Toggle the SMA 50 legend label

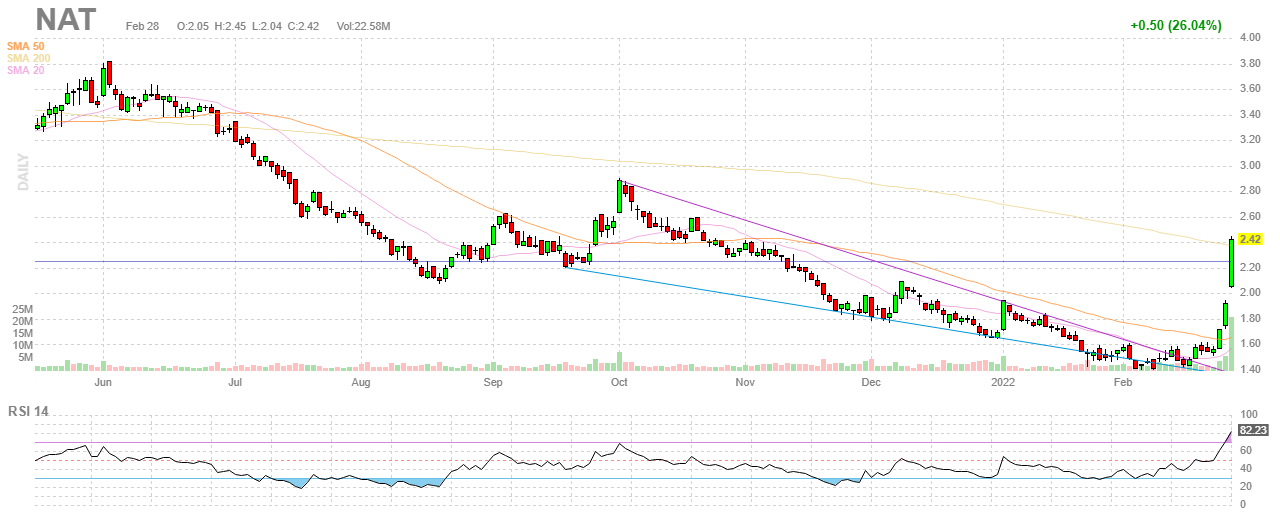click(x=27, y=46)
